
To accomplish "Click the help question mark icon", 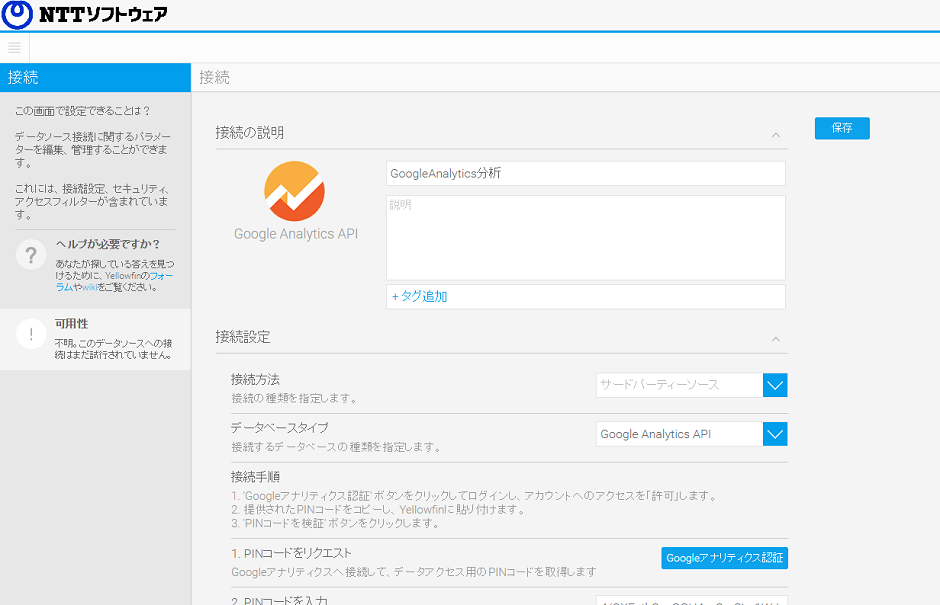I will tap(31, 255).
